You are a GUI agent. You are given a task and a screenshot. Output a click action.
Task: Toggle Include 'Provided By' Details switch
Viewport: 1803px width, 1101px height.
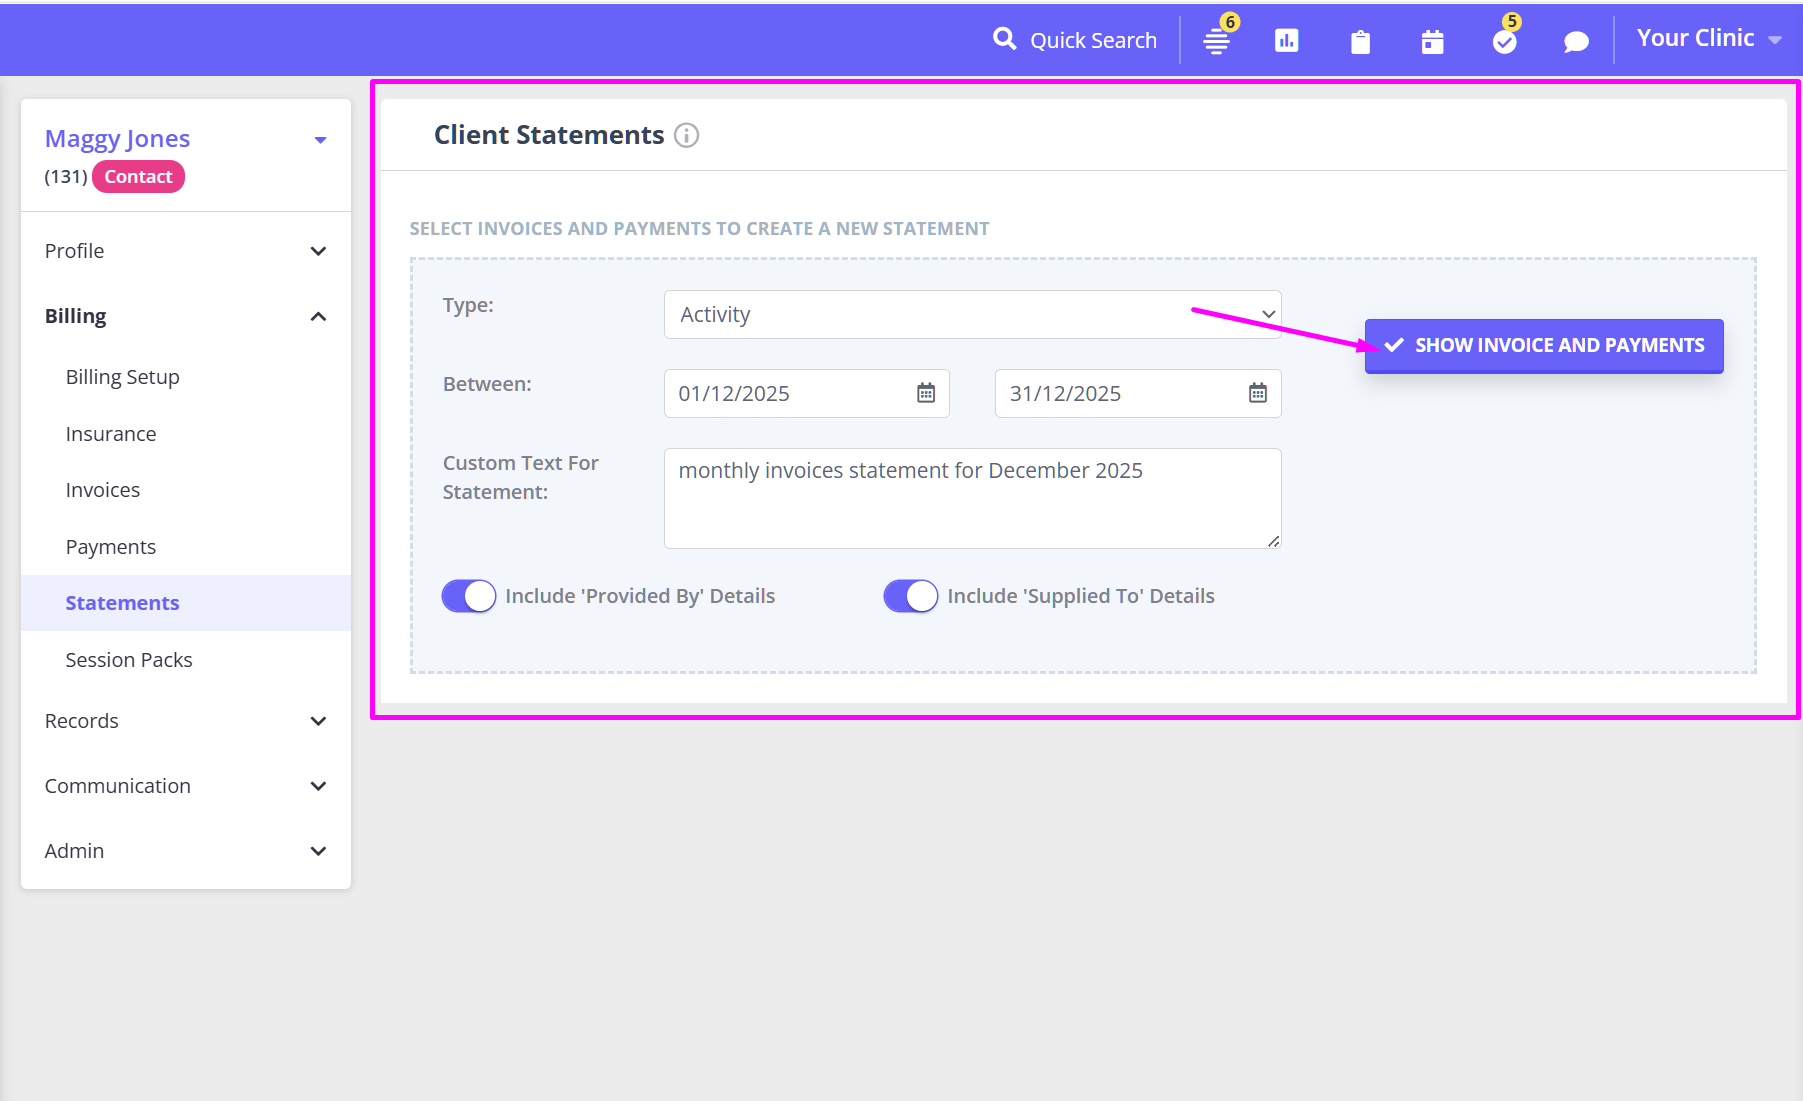pyautogui.click(x=469, y=596)
